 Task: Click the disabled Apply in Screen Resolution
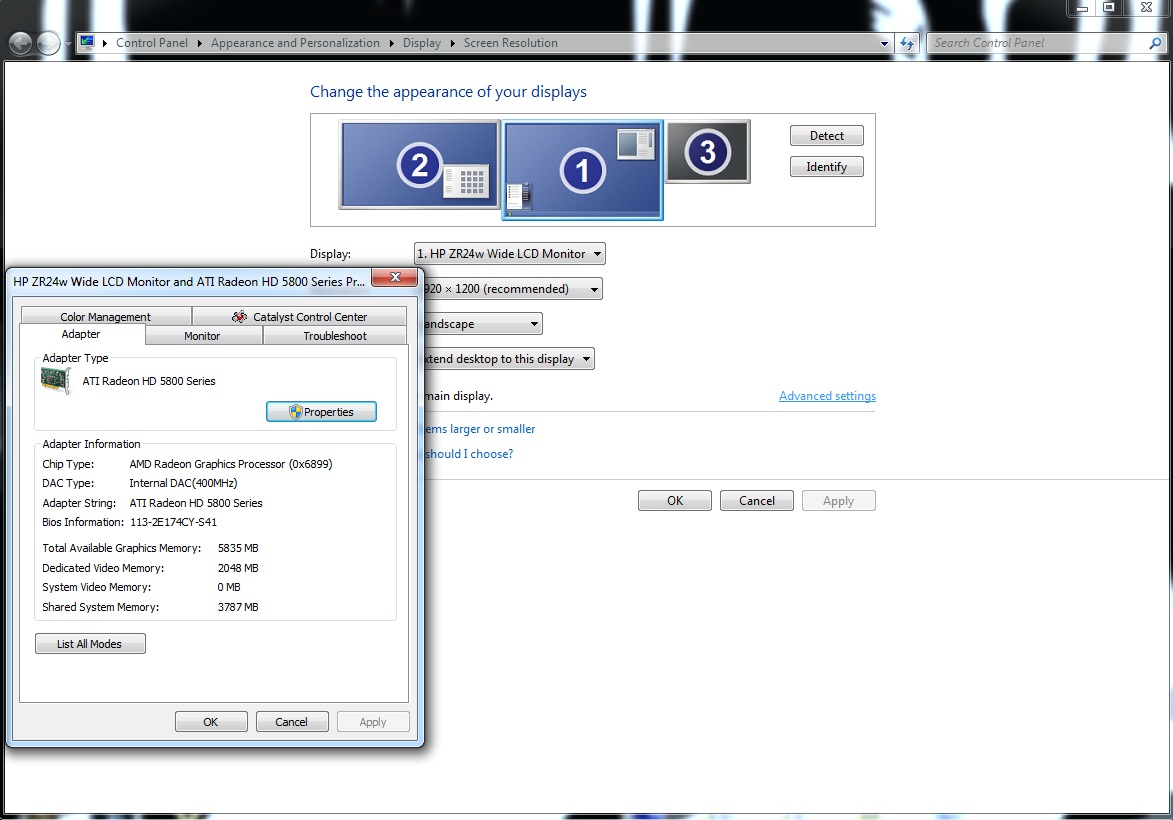[839, 501]
